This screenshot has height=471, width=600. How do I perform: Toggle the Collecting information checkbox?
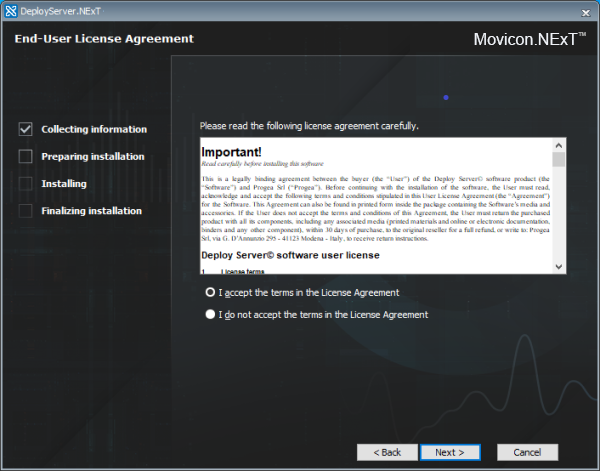[x=26, y=129]
